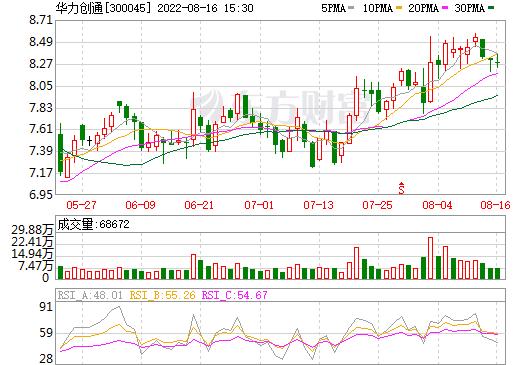Click the date label 07-25
Viewport: 520px width, 365px height.
coord(377,205)
